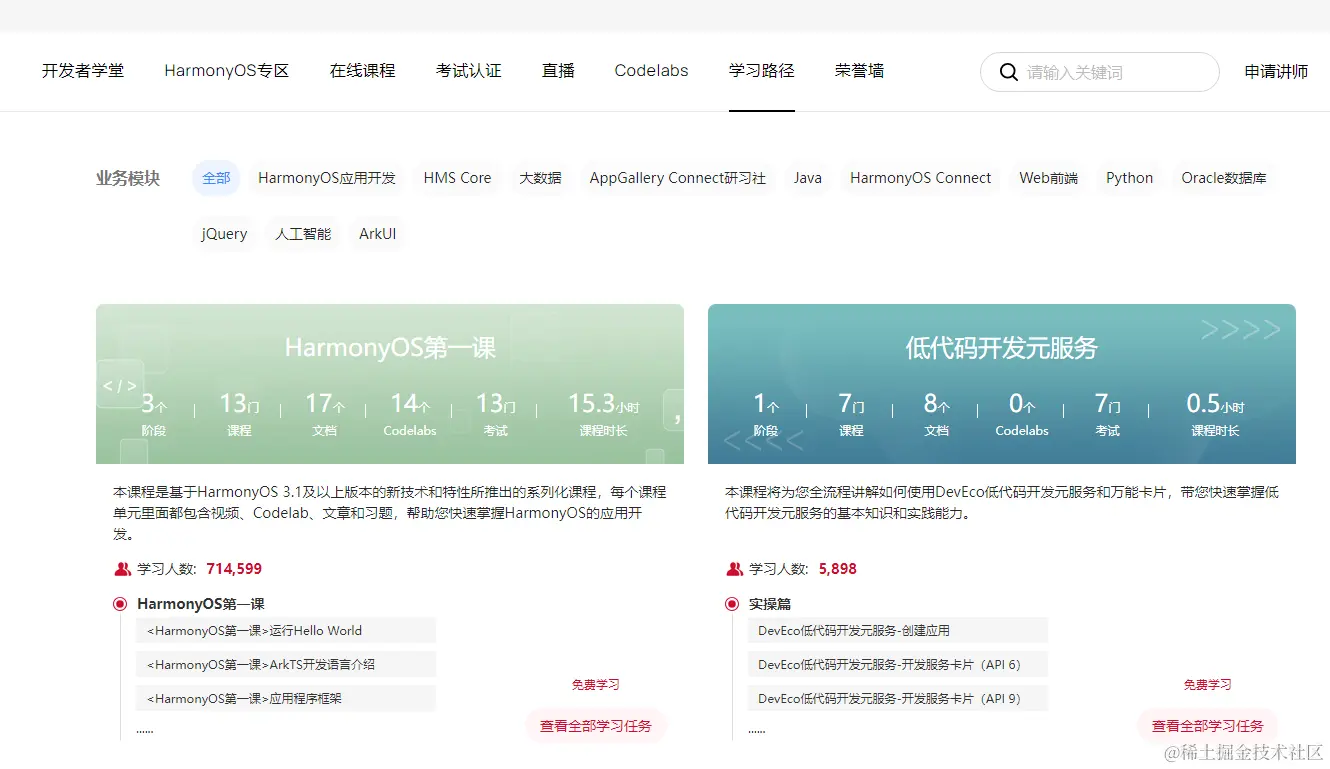Click the search magnifier icon

coord(1009,72)
